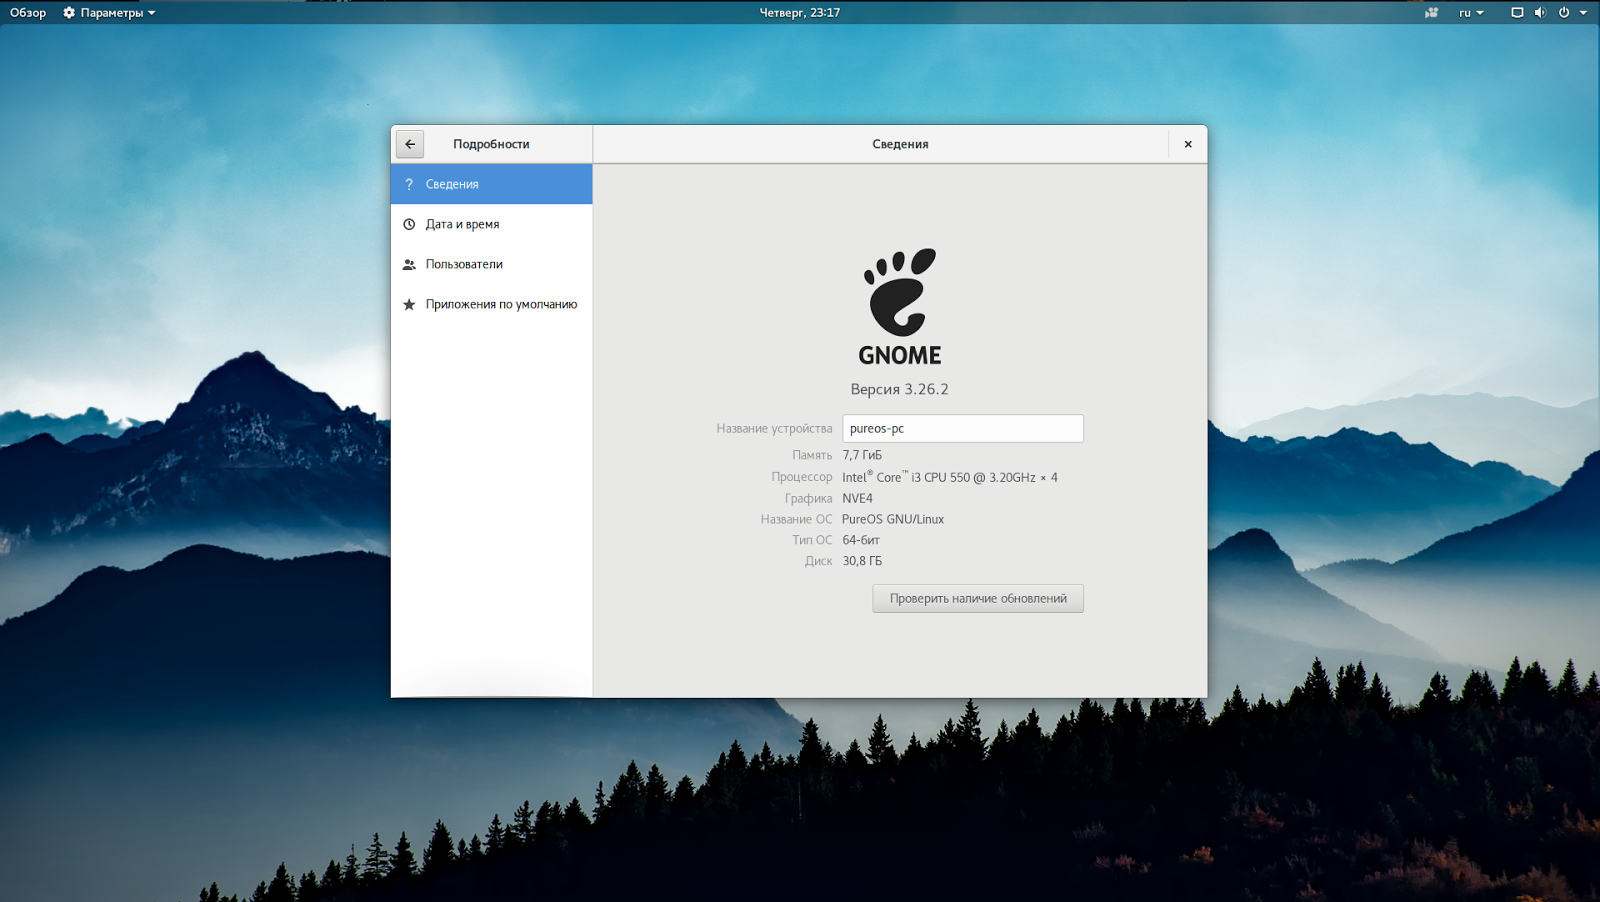Click the Название ОС label
1600x902 pixels.
tap(796, 519)
